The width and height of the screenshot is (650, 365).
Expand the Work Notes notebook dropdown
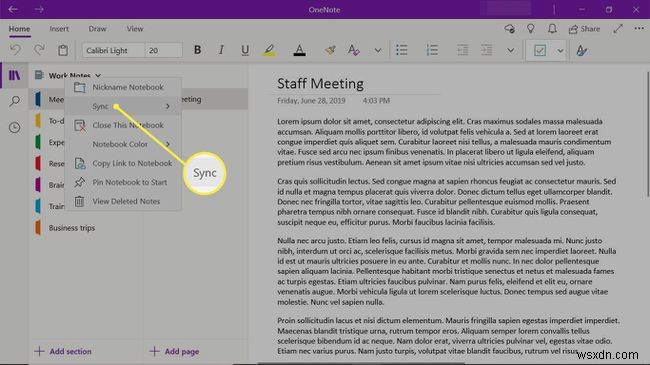[98, 75]
